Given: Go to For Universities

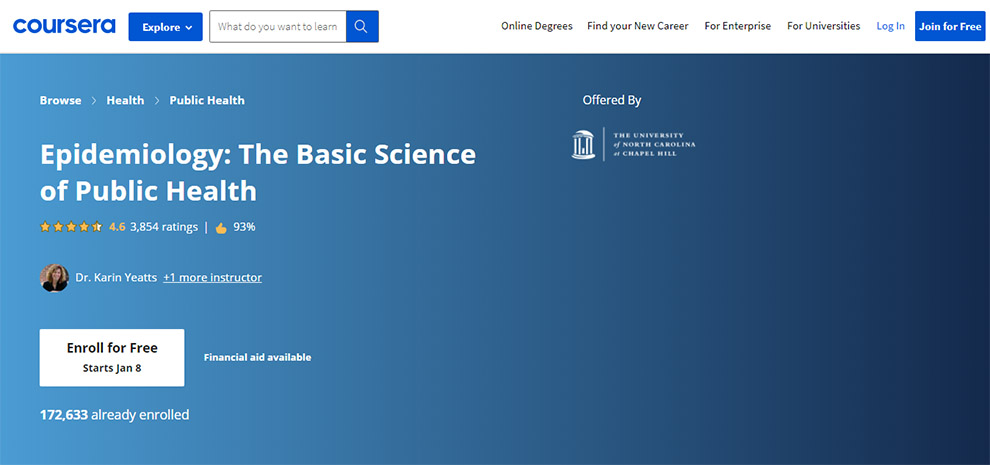Looking at the screenshot, I should [823, 27].
